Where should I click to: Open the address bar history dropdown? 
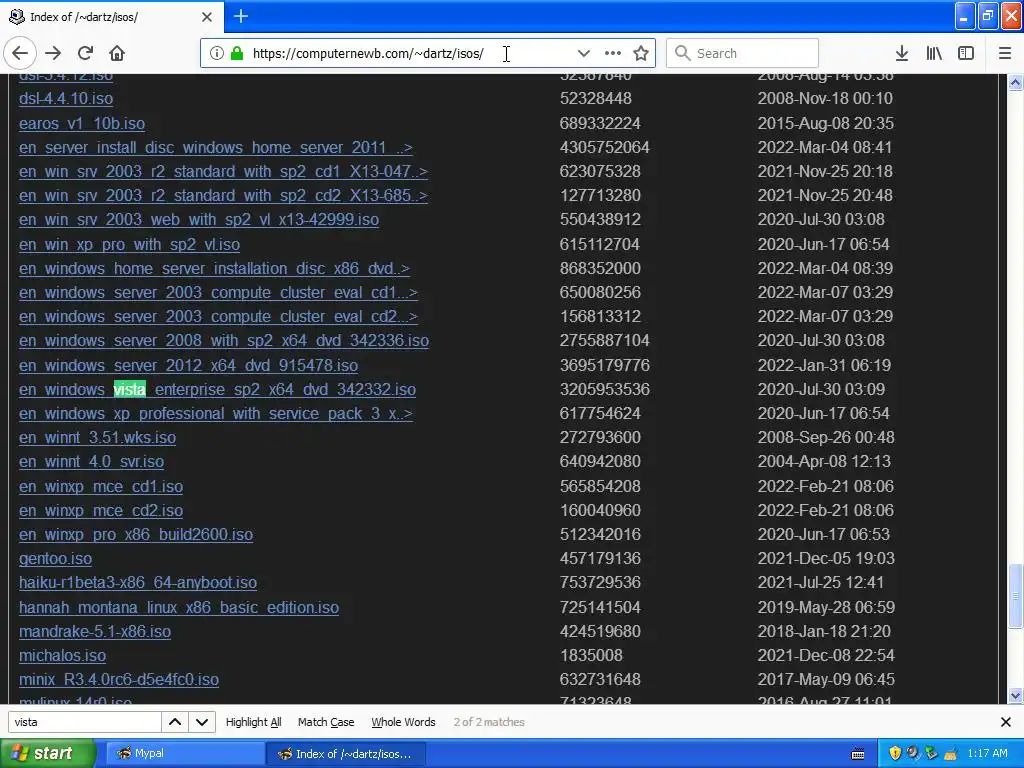pos(583,53)
